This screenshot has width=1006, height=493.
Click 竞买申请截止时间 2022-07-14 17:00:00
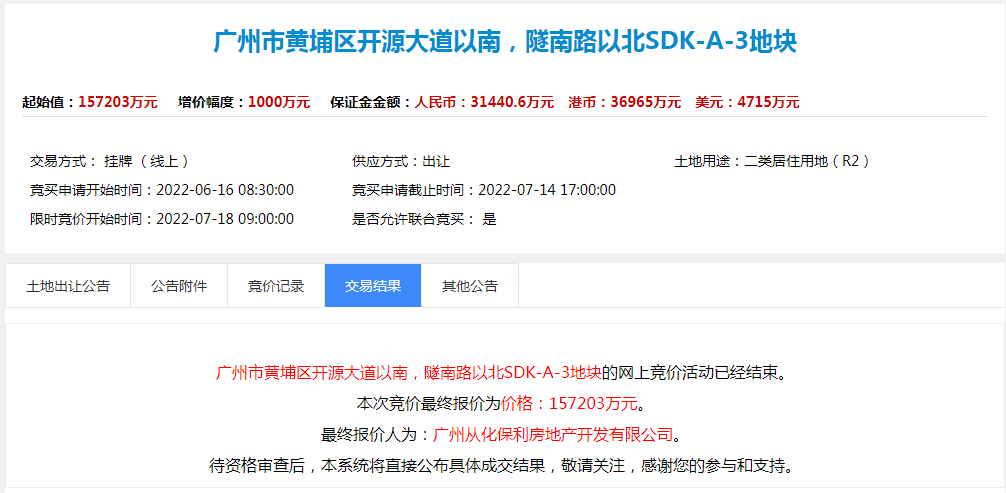click(484, 190)
